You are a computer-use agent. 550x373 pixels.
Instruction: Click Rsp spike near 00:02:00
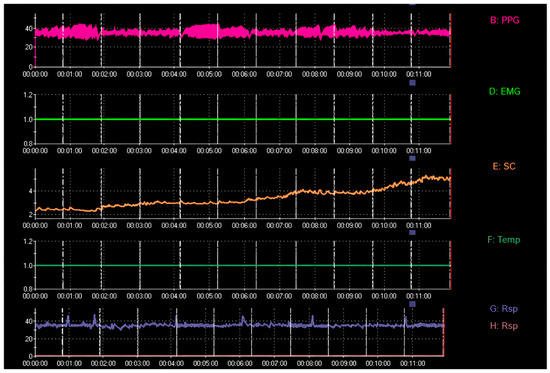[x=95, y=320]
